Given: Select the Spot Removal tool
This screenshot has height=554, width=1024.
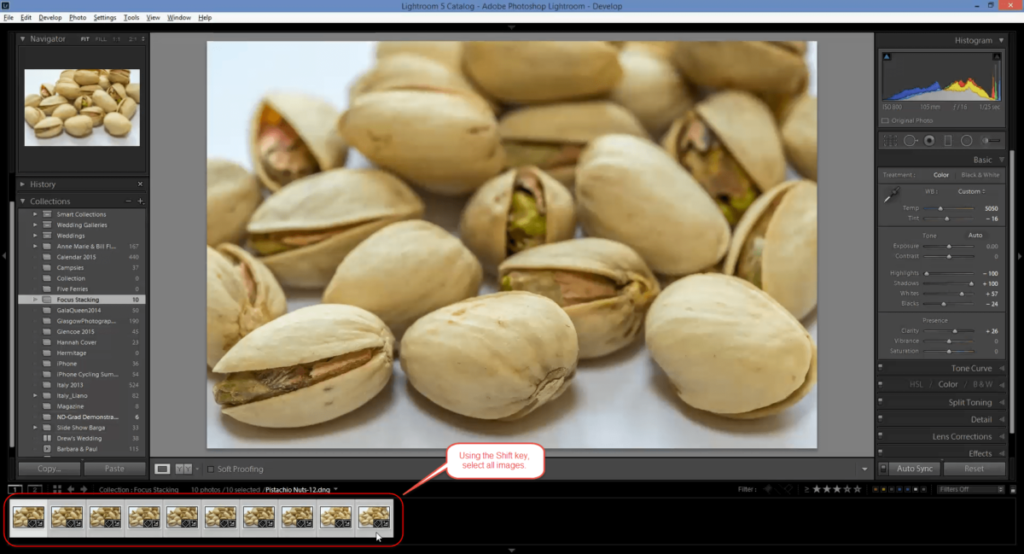Looking at the screenshot, I should click(910, 140).
